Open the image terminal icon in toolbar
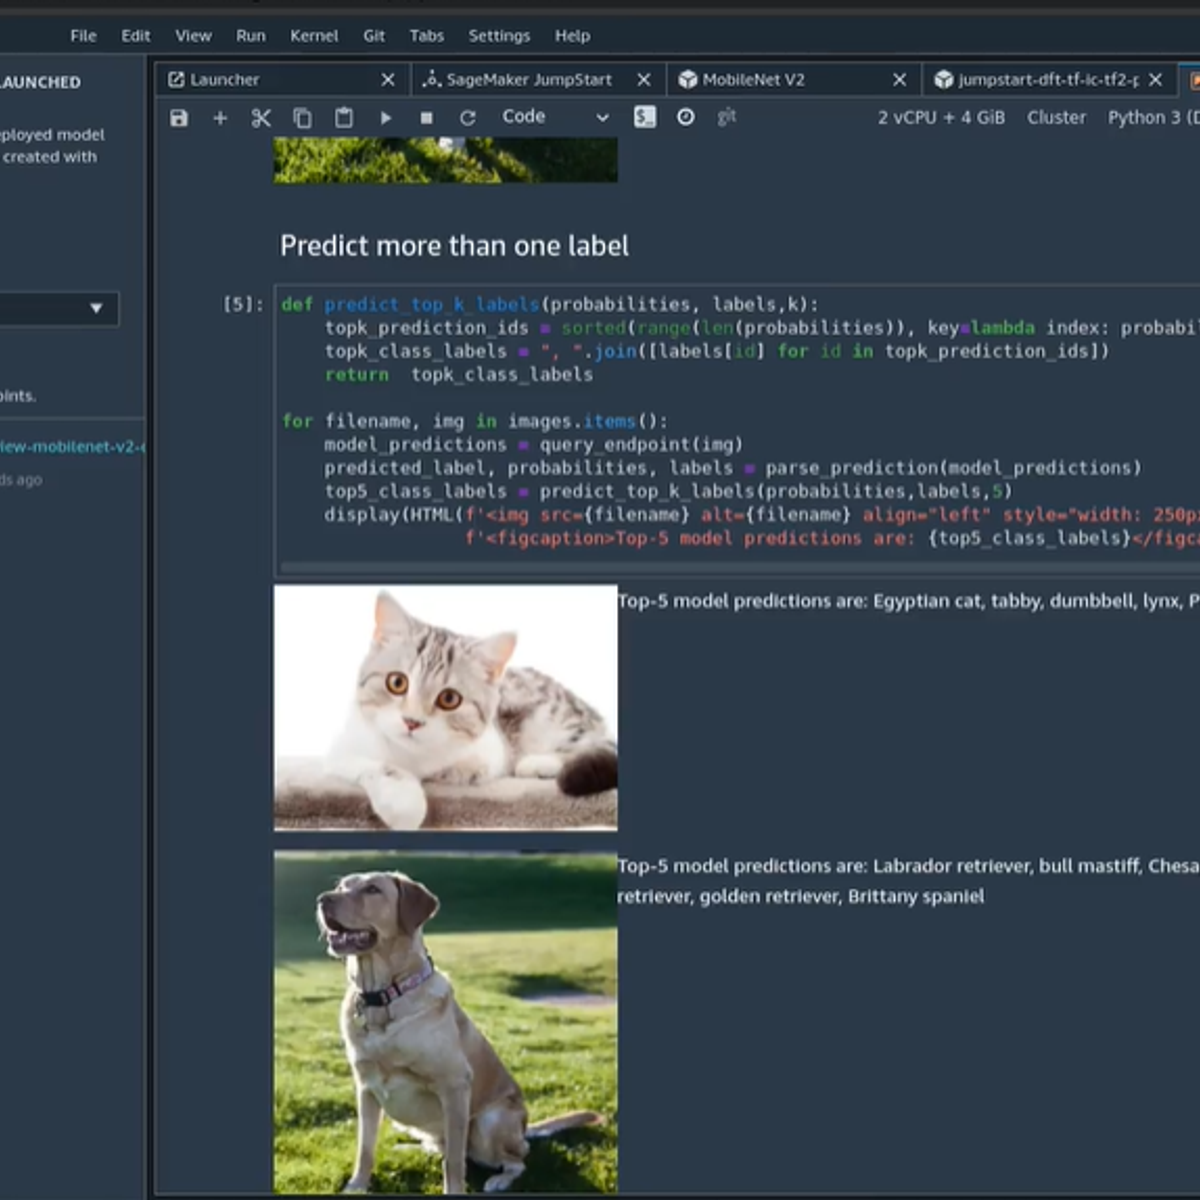 point(645,117)
